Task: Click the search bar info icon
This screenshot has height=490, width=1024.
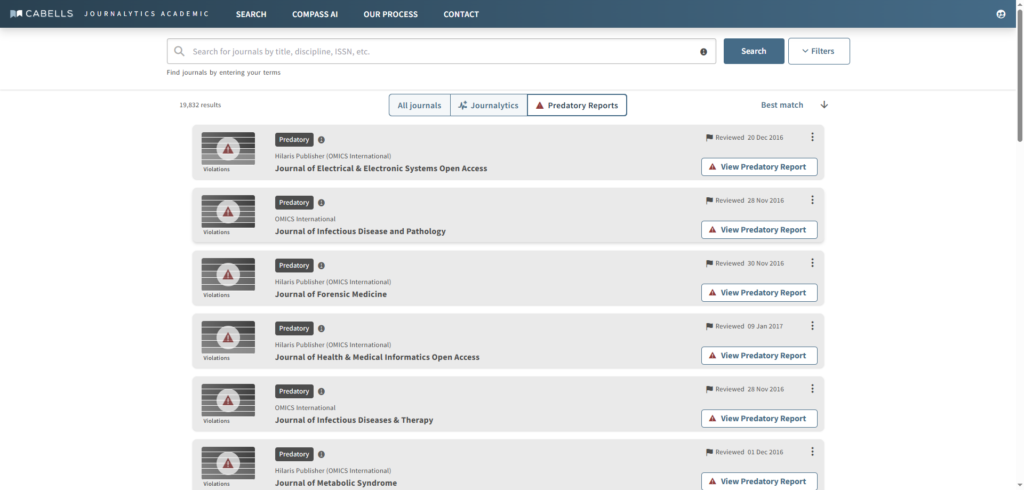Action: 703,51
